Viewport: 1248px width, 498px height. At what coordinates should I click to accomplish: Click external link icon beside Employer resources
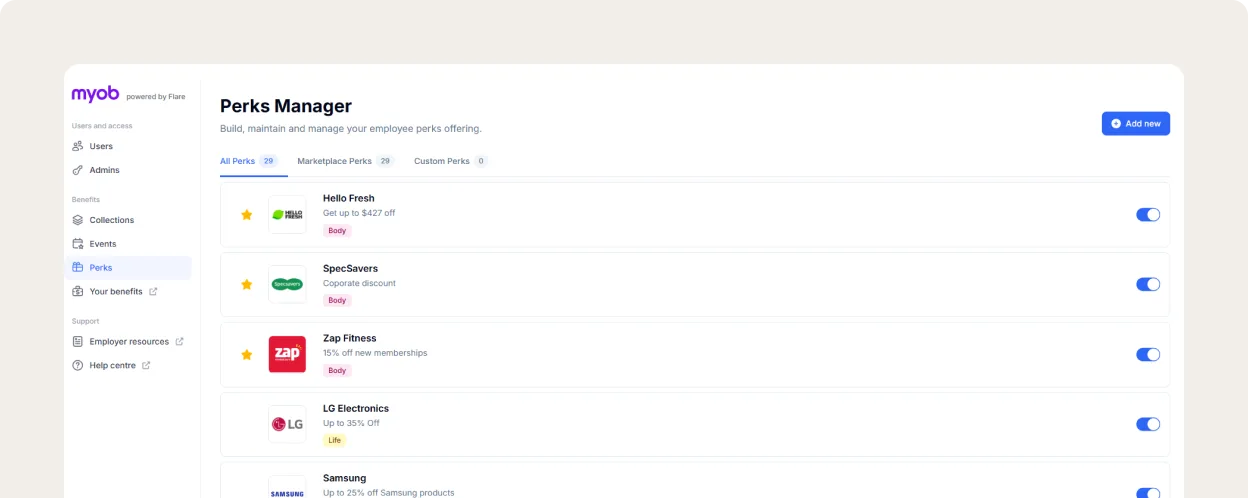180,342
